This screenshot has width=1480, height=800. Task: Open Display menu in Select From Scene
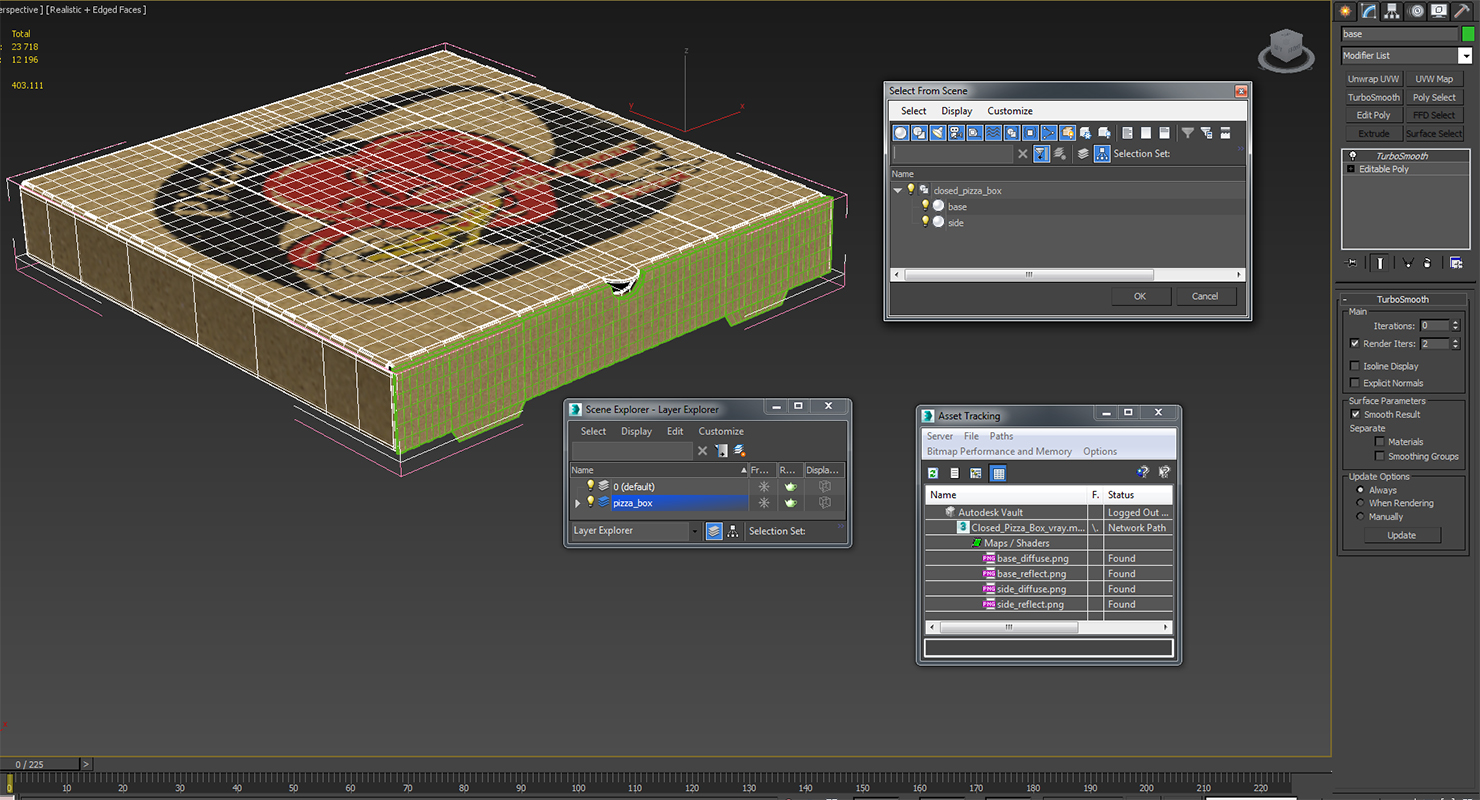957,111
